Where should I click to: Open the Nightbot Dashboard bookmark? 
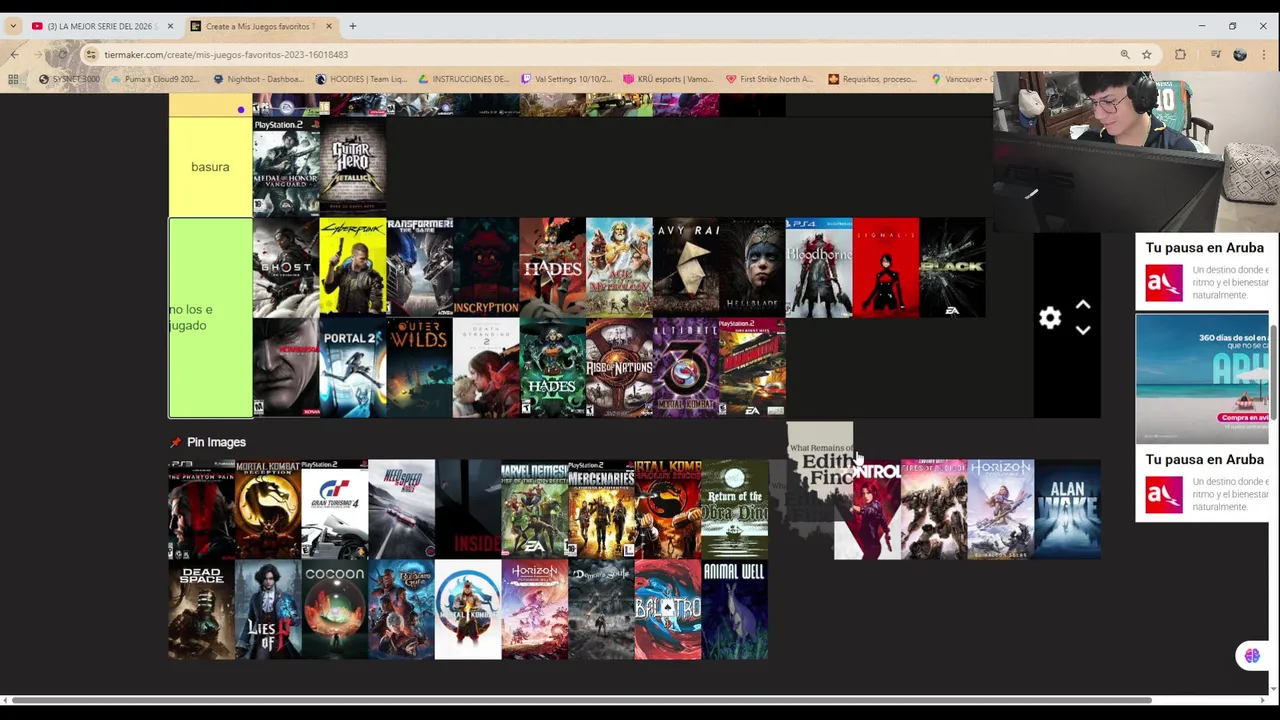pyautogui.click(x=258, y=79)
